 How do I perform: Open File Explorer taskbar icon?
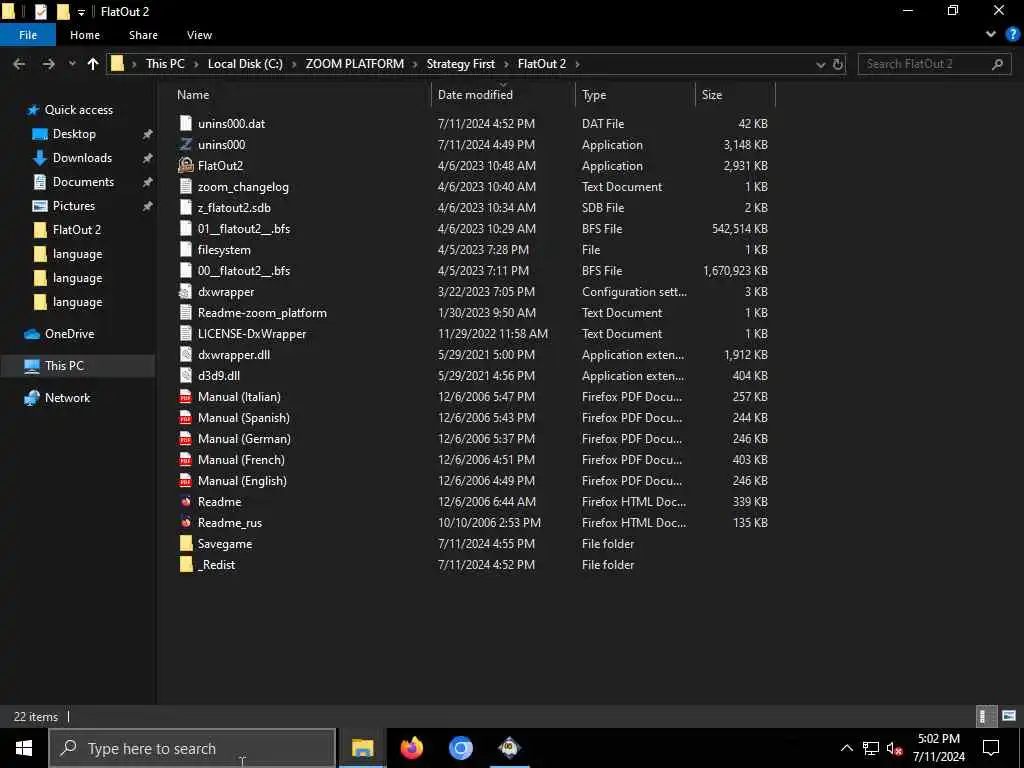(x=362, y=748)
